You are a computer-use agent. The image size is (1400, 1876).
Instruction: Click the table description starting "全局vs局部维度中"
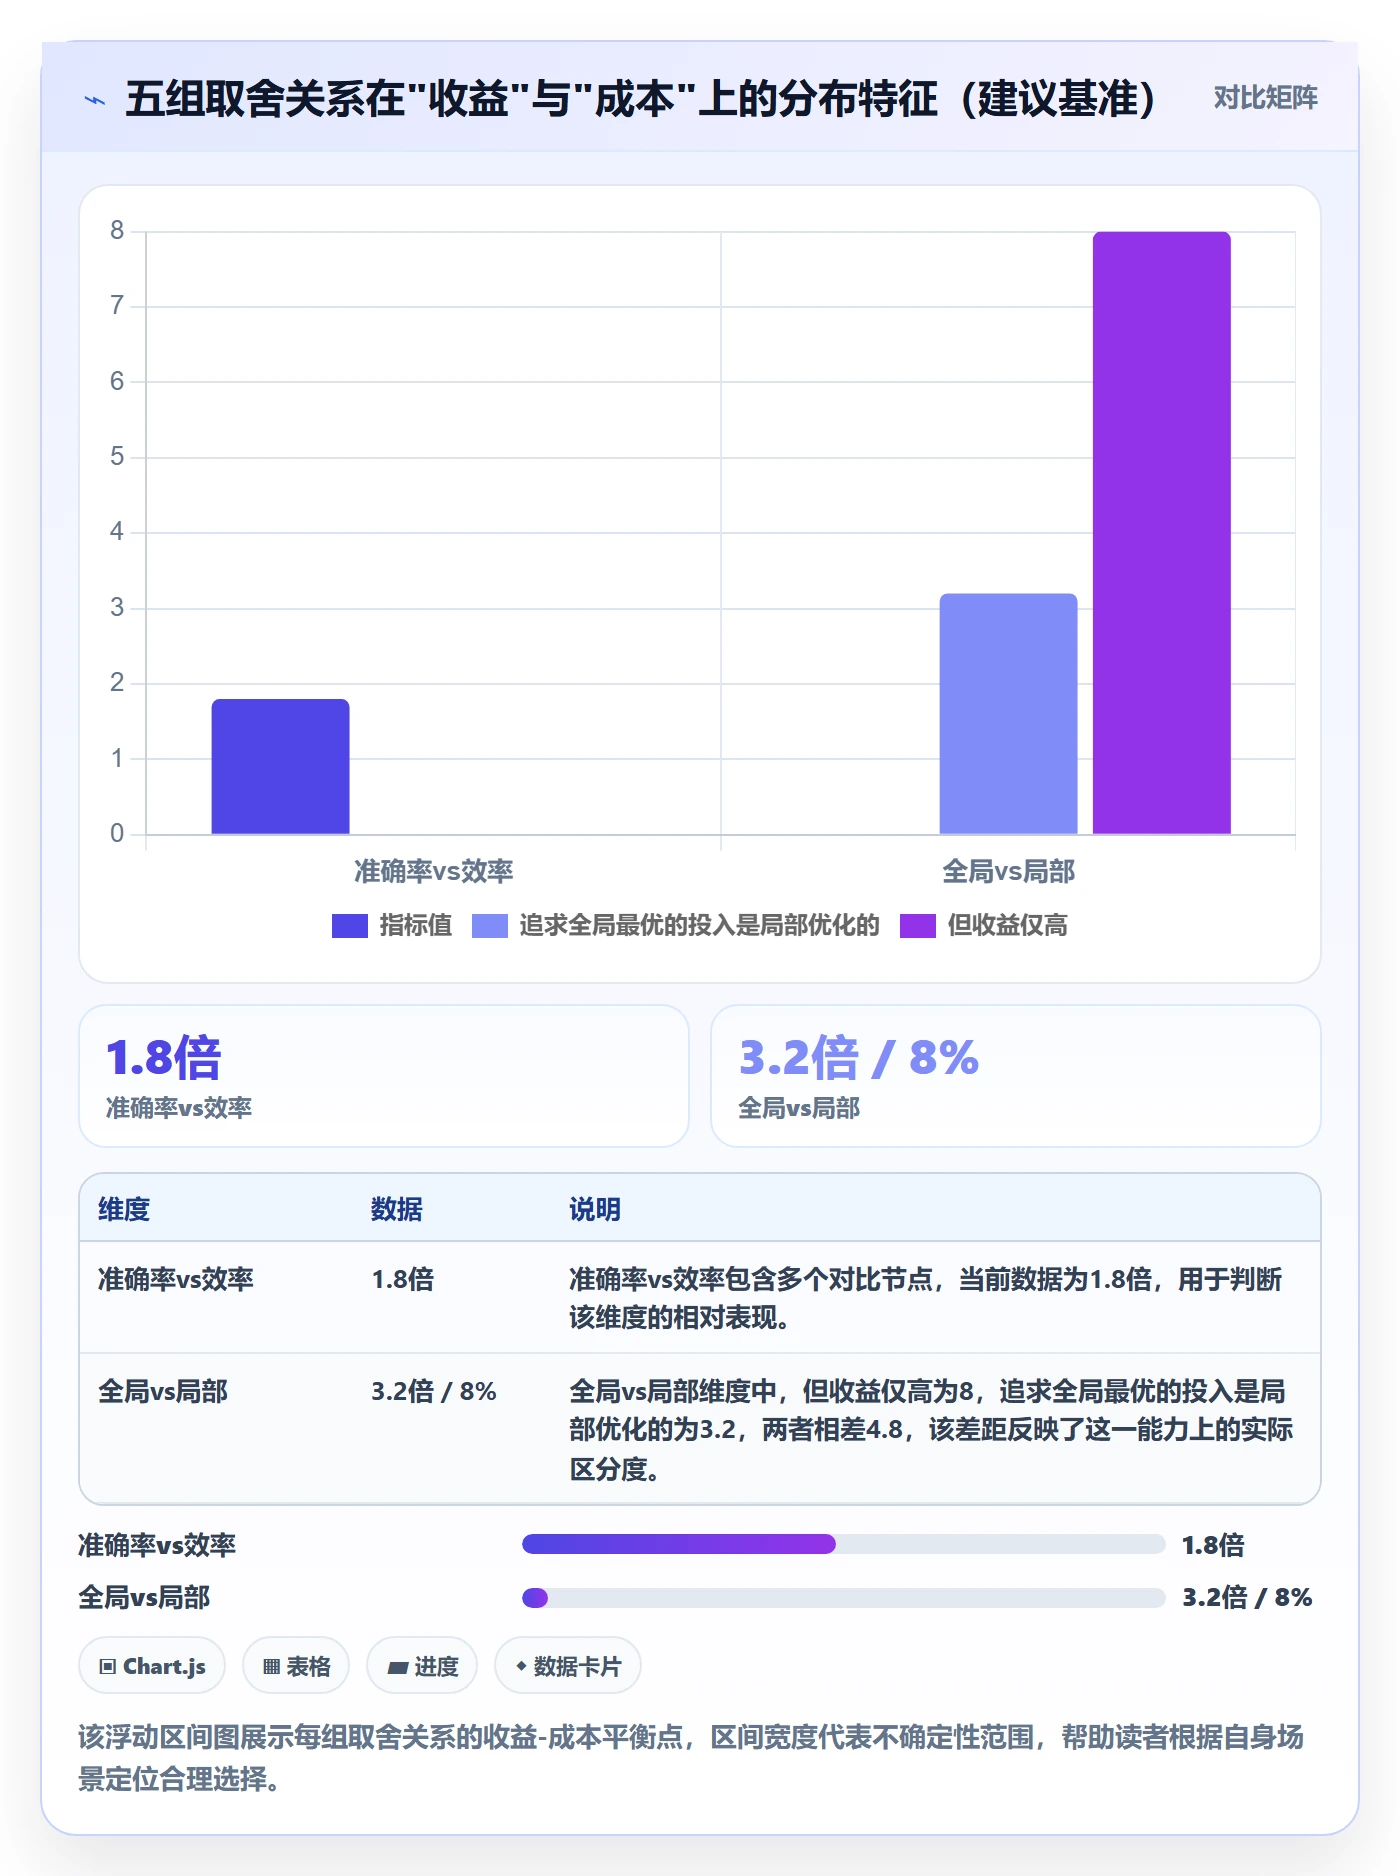(931, 1430)
